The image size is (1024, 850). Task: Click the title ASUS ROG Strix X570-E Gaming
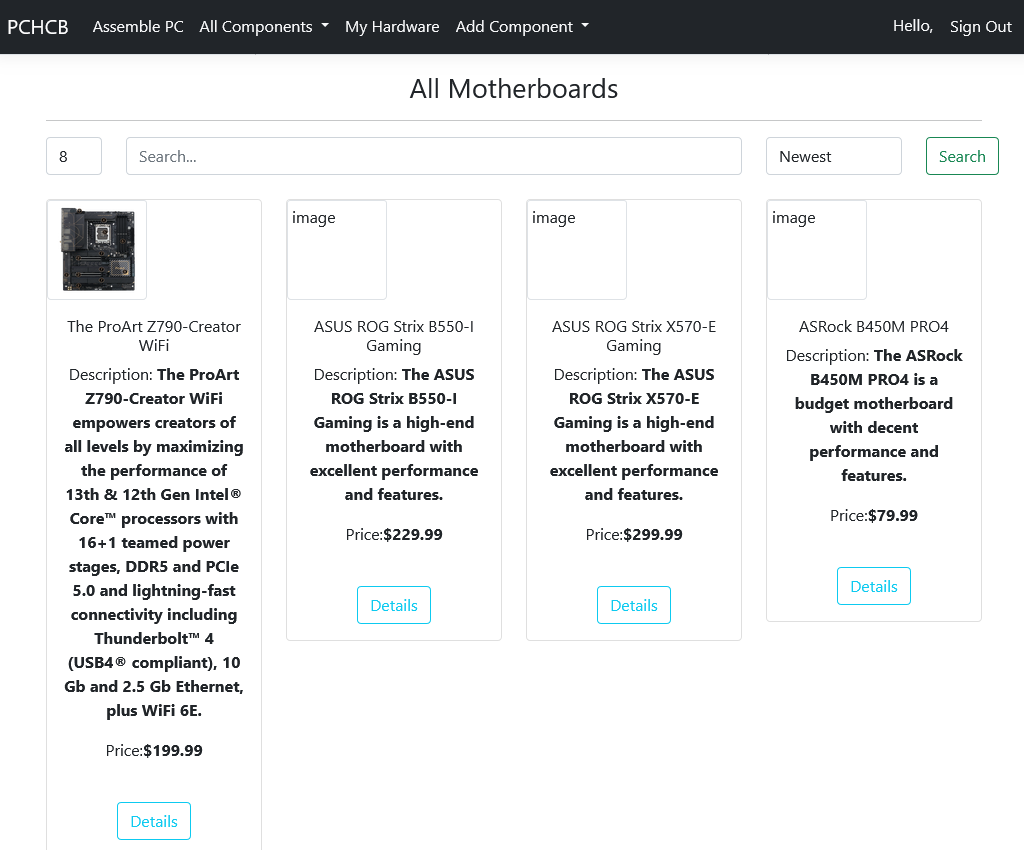[633, 336]
